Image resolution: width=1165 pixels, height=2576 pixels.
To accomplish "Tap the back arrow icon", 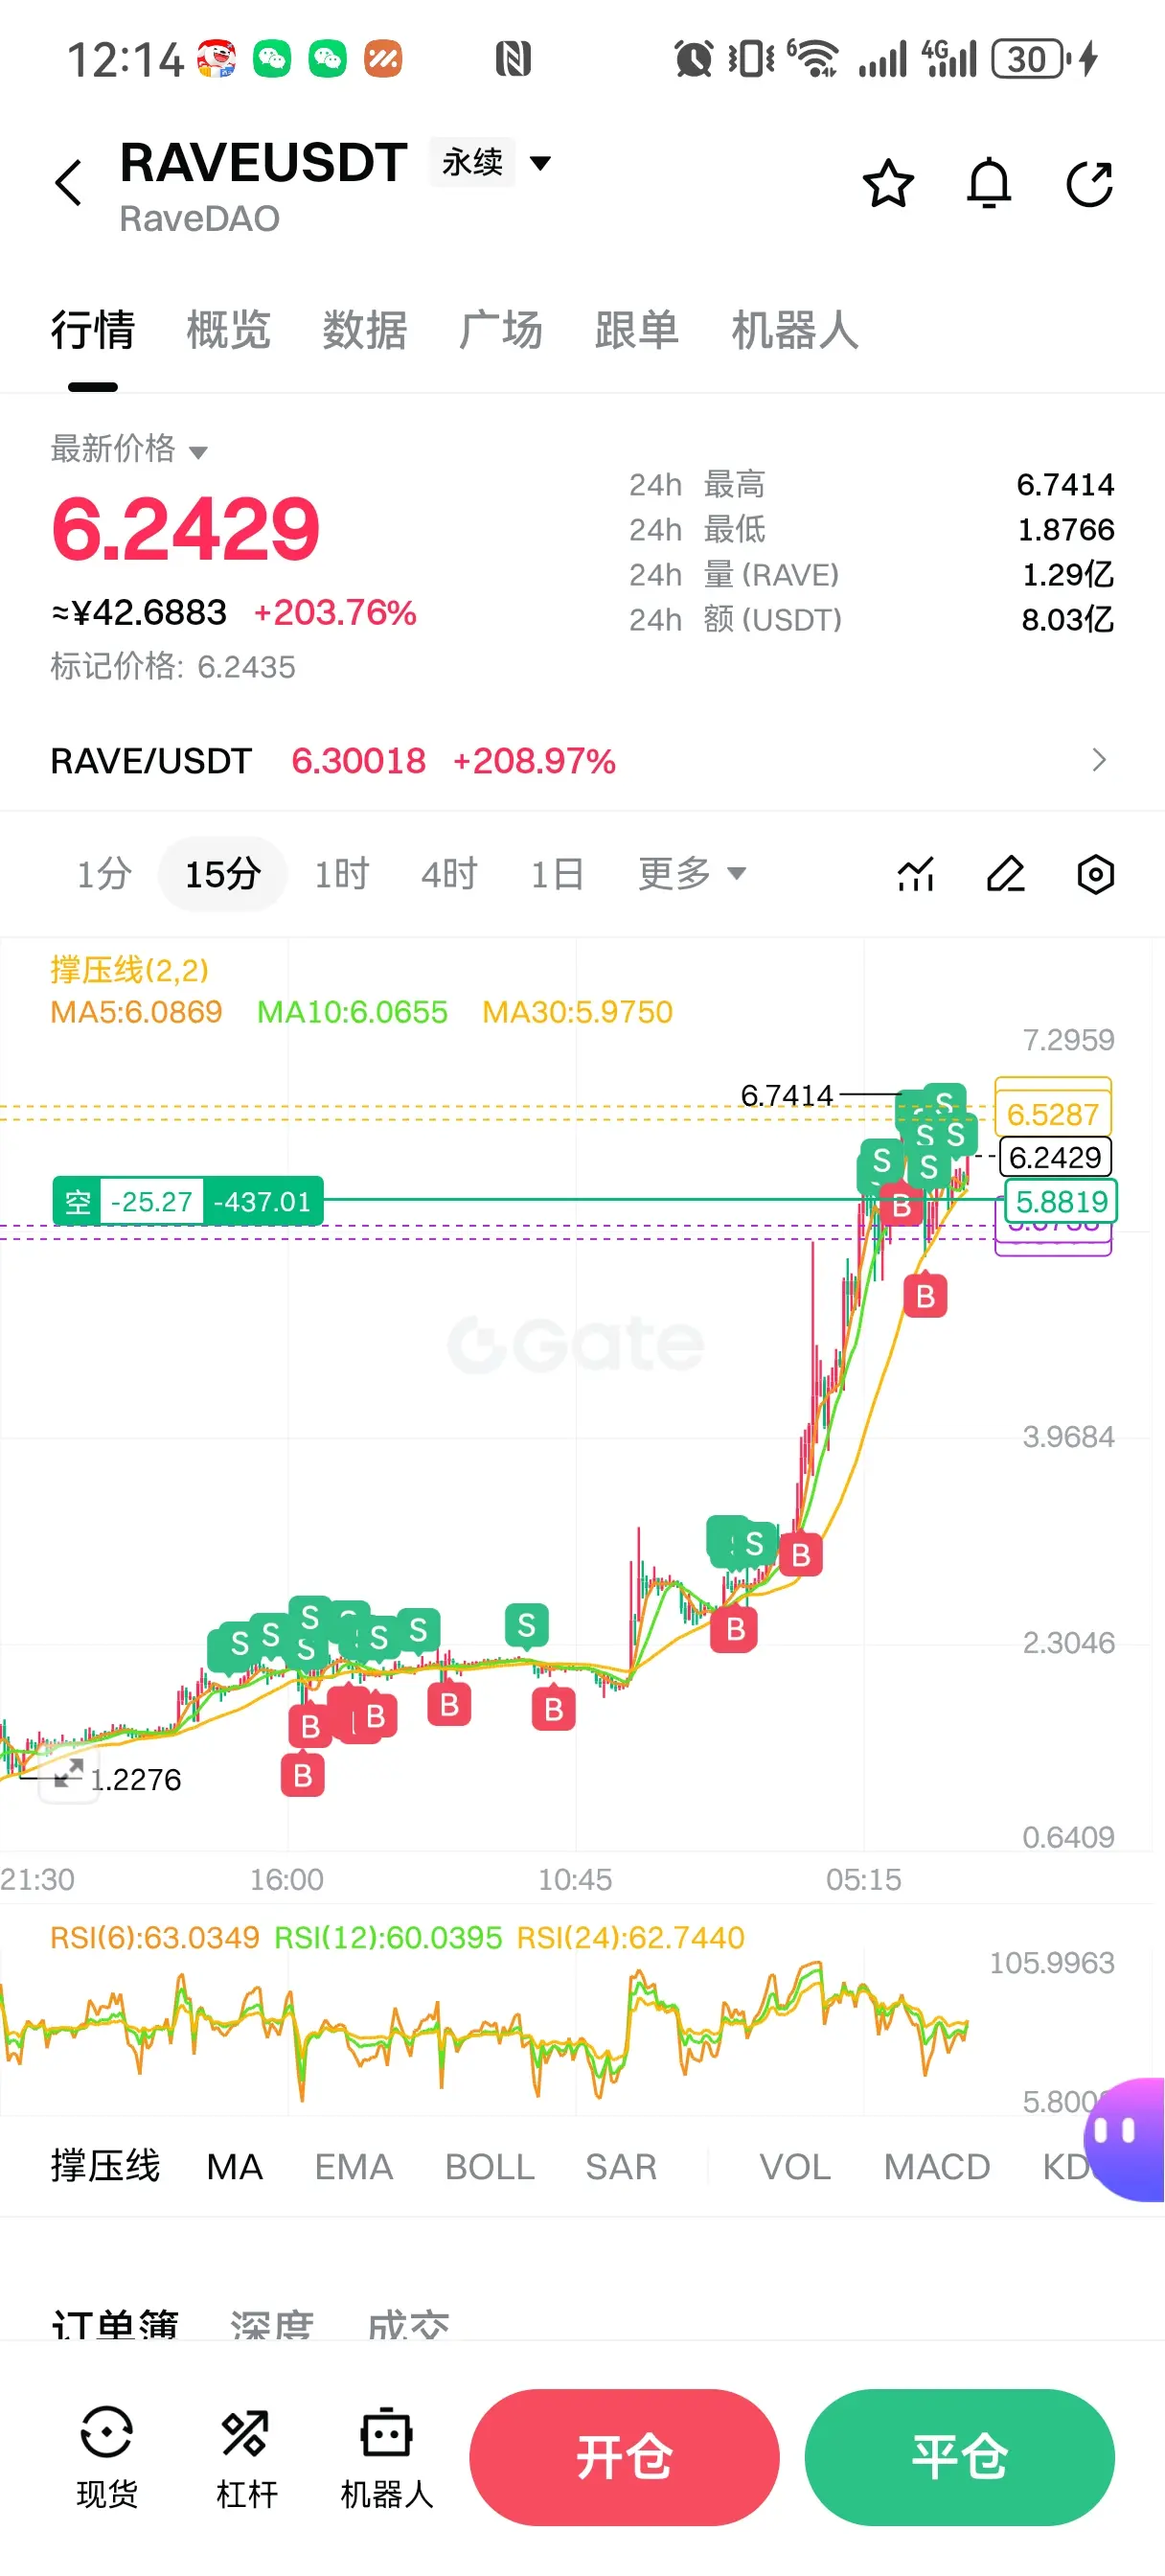I will pos(68,183).
